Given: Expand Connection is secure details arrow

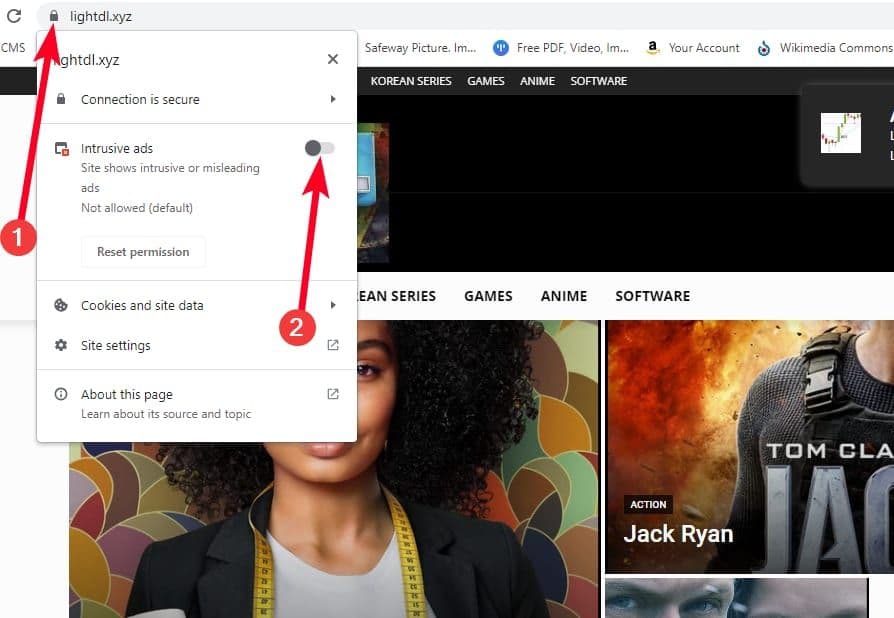Looking at the screenshot, I should pyautogui.click(x=333, y=99).
